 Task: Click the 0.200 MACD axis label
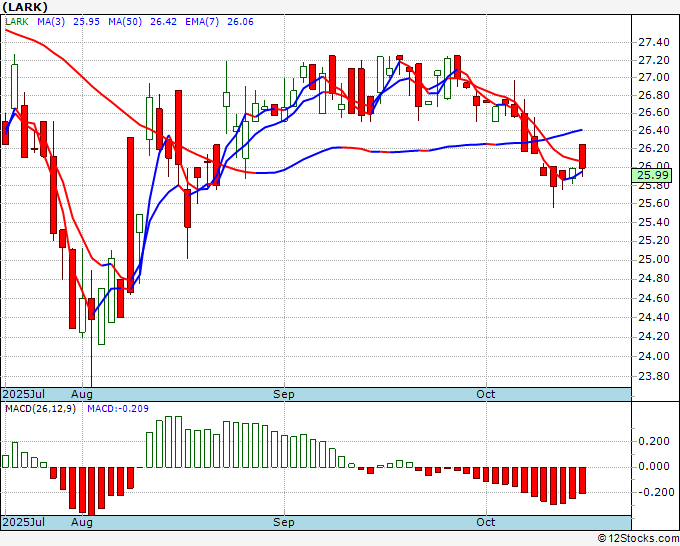656,441
